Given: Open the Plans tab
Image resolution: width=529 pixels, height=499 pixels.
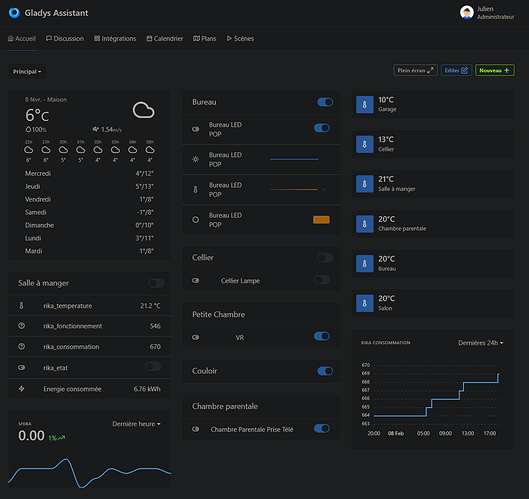Looking at the screenshot, I should tap(204, 38).
